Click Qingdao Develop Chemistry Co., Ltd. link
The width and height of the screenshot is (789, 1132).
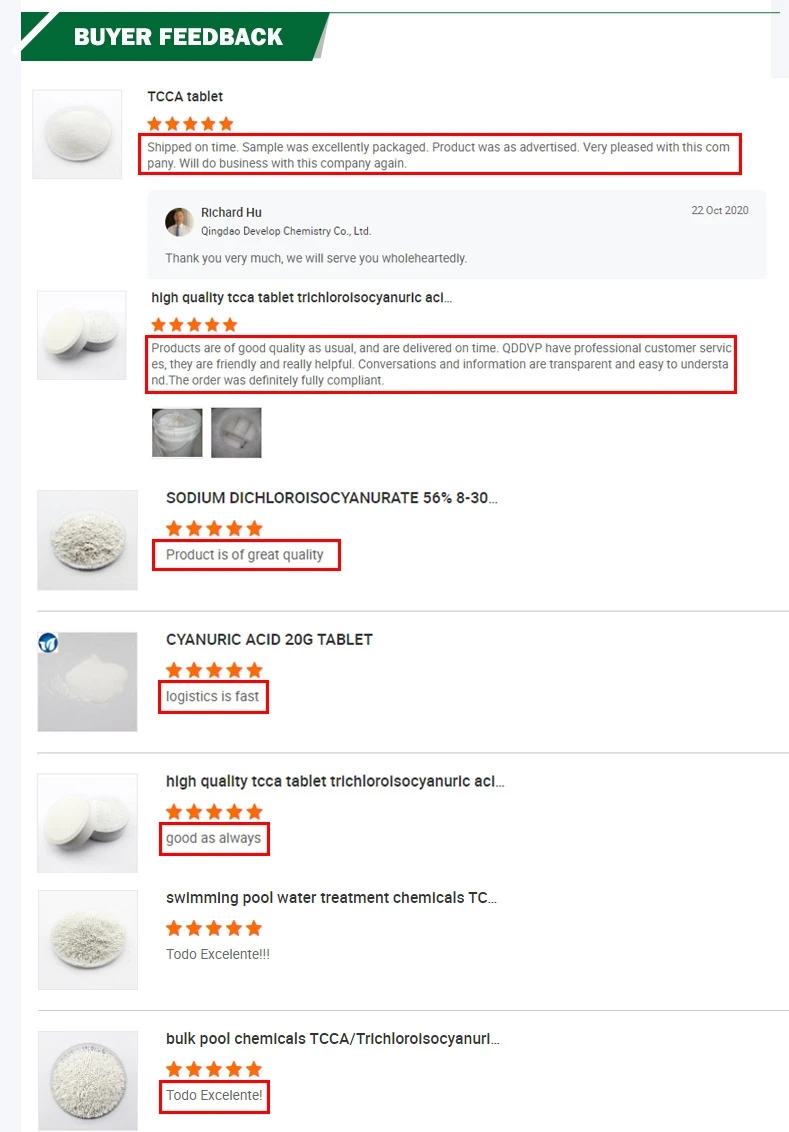pyautogui.click(x=286, y=231)
